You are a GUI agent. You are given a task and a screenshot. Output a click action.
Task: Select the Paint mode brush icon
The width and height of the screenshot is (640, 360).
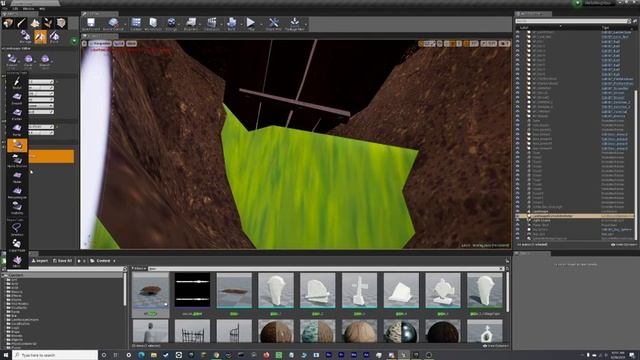tap(22, 23)
